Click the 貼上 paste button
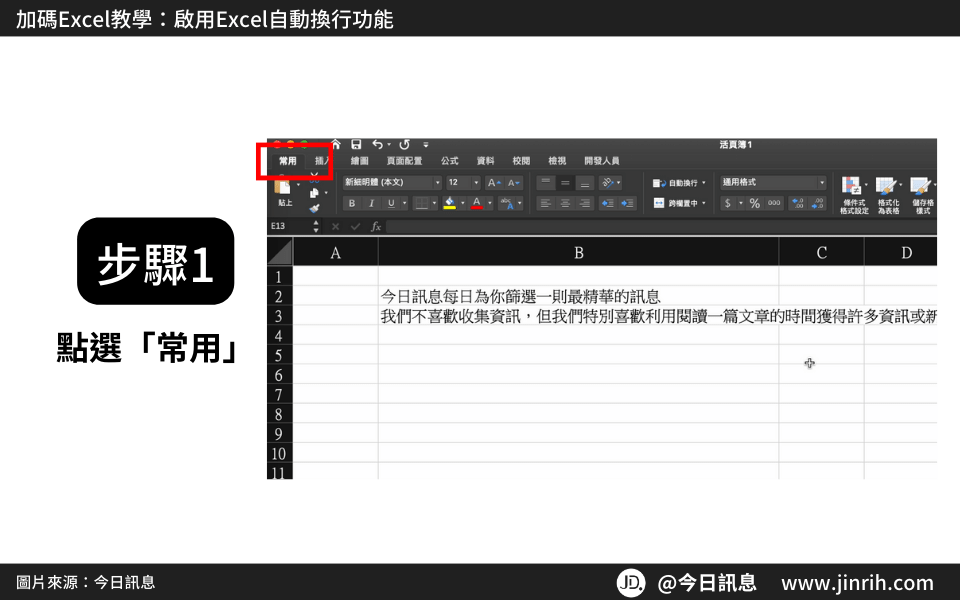 tap(285, 193)
